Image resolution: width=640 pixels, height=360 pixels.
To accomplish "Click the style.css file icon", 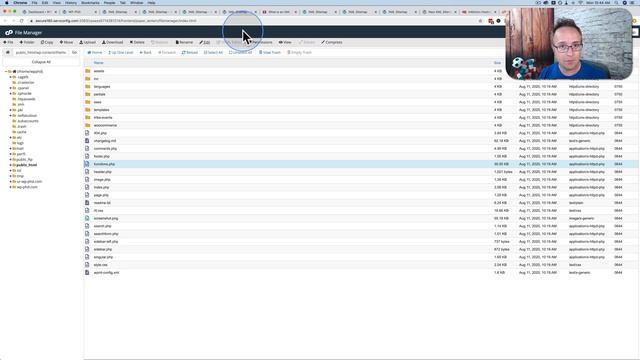I will [x=87, y=265].
